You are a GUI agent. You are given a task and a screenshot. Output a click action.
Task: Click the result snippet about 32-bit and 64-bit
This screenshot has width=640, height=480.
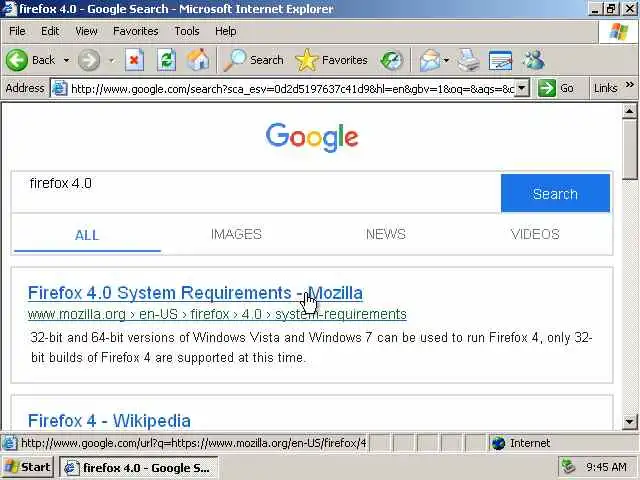click(x=311, y=347)
